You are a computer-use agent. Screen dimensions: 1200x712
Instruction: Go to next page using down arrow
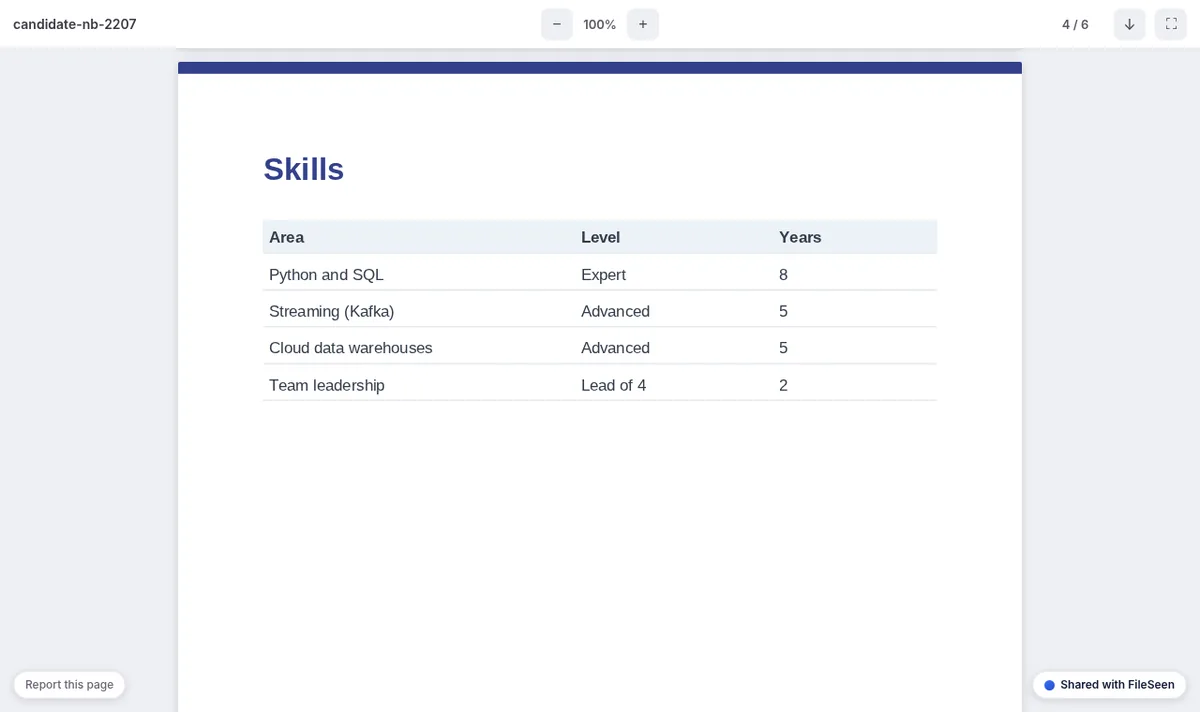(x=1130, y=24)
